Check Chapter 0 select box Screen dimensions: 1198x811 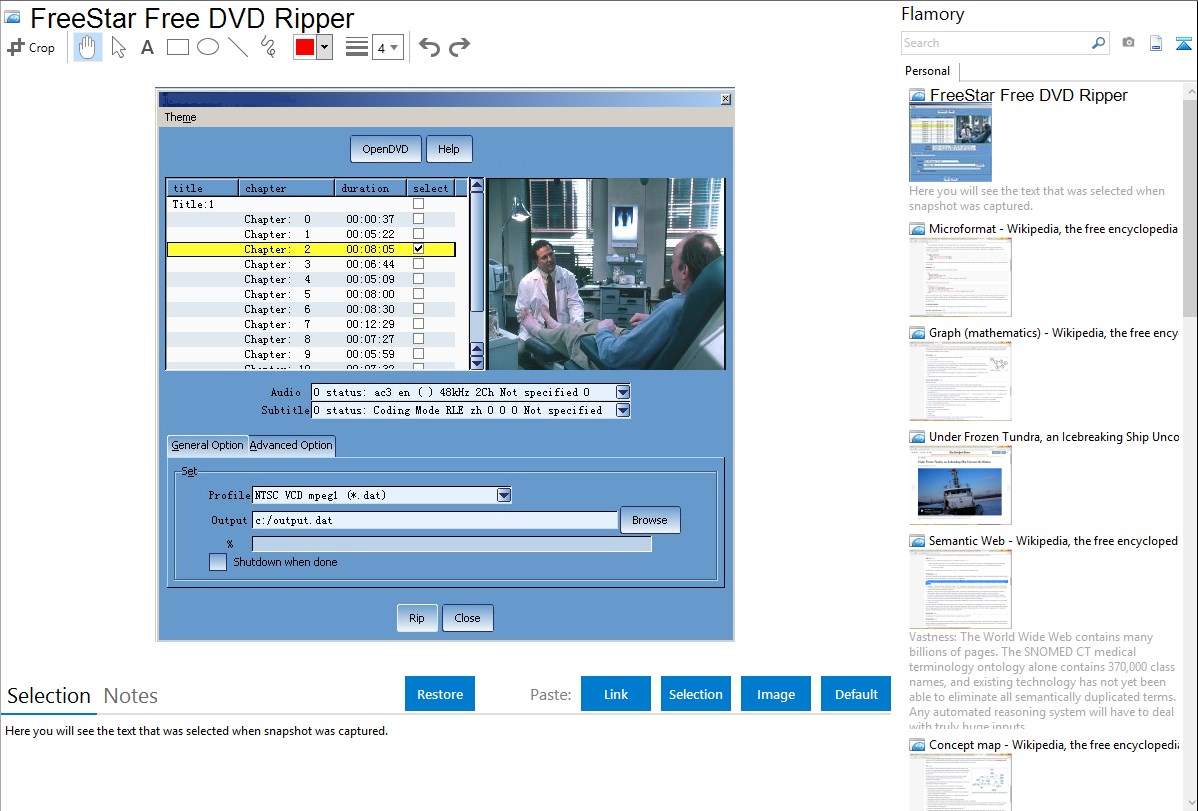[x=418, y=219]
